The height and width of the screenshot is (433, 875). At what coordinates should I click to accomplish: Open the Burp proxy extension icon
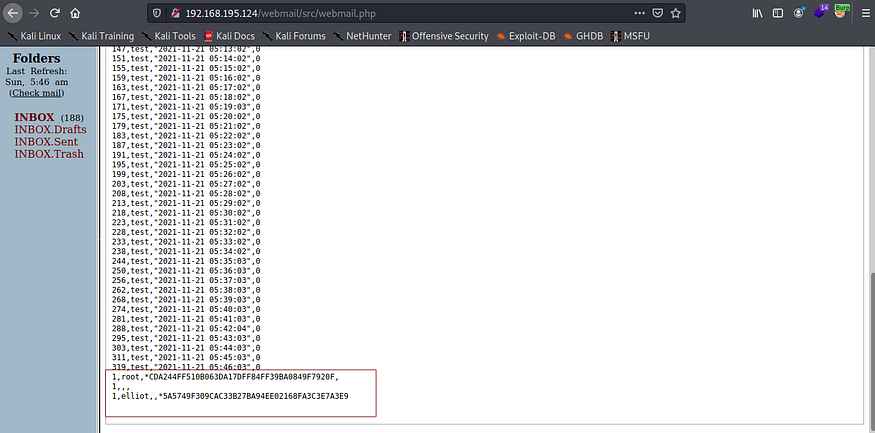point(840,11)
